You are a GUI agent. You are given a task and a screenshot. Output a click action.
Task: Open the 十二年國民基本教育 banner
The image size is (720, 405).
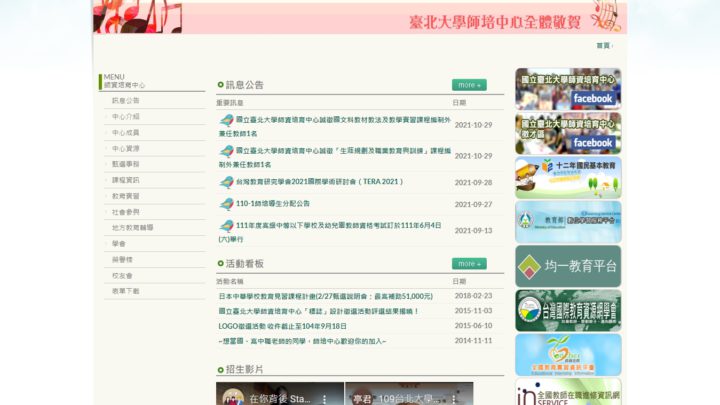(568, 177)
